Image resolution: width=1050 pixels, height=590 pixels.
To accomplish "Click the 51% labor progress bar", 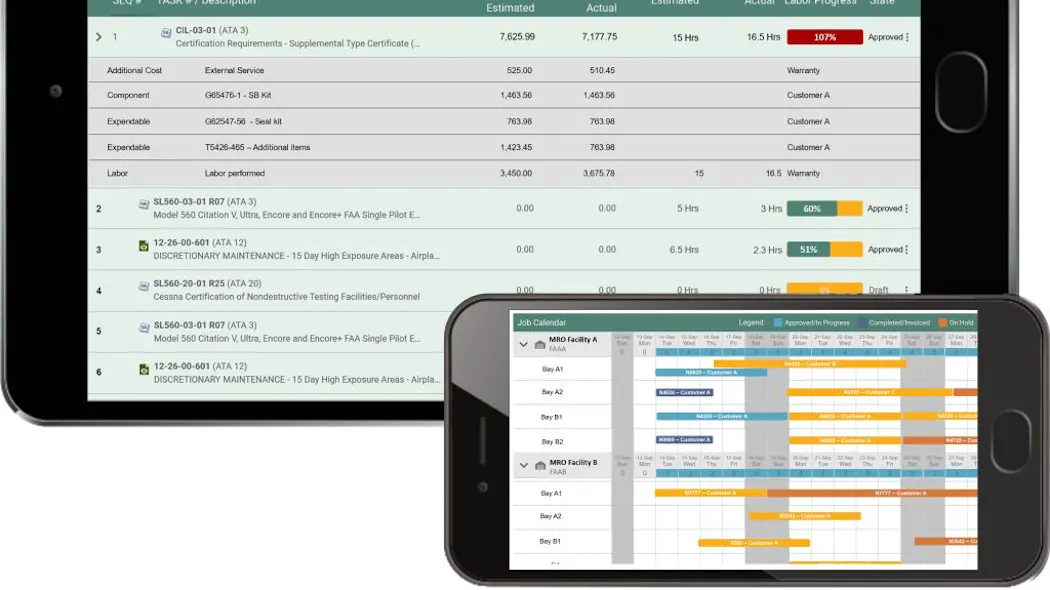I will coord(825,250).
